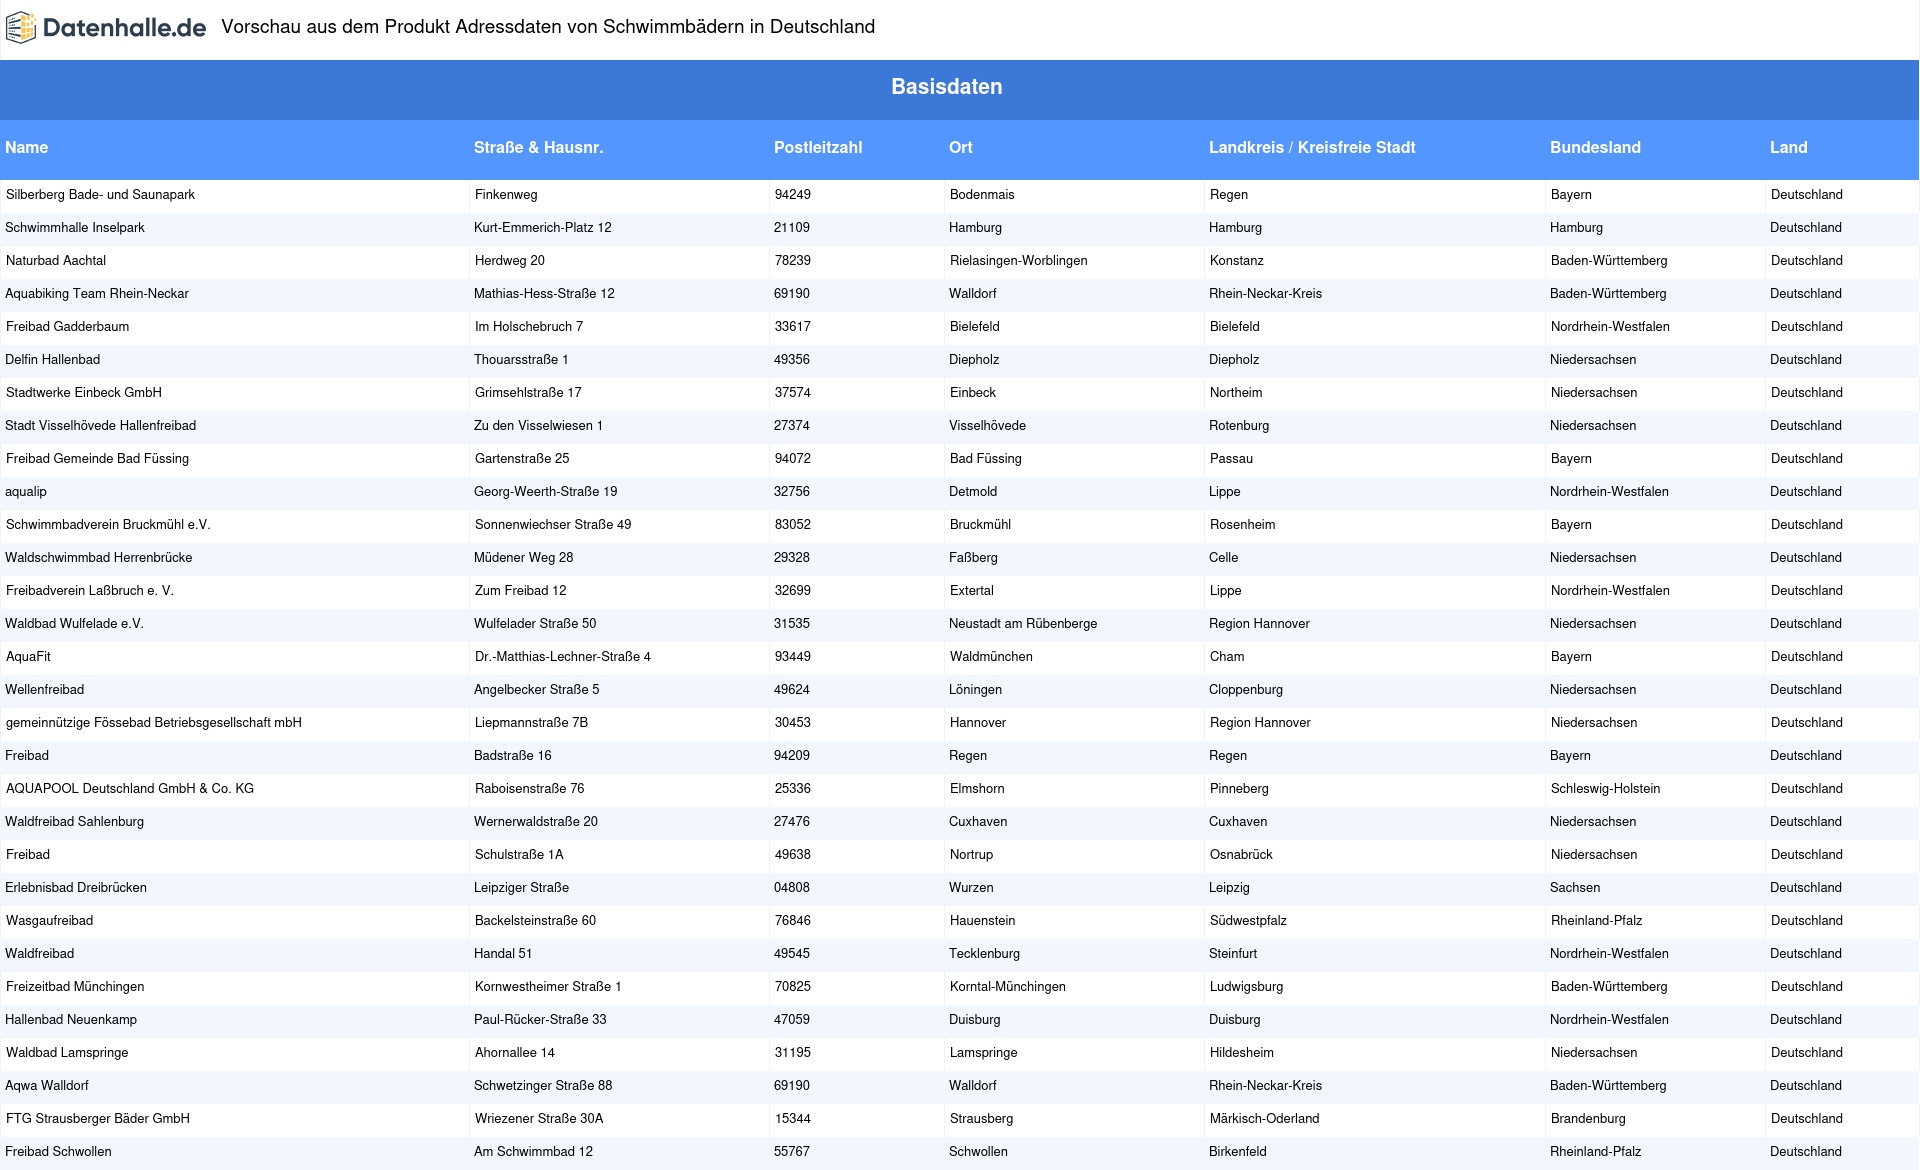Click the Landkreis / Kreisfreie Stadt header

click(x=1312, y=148)
